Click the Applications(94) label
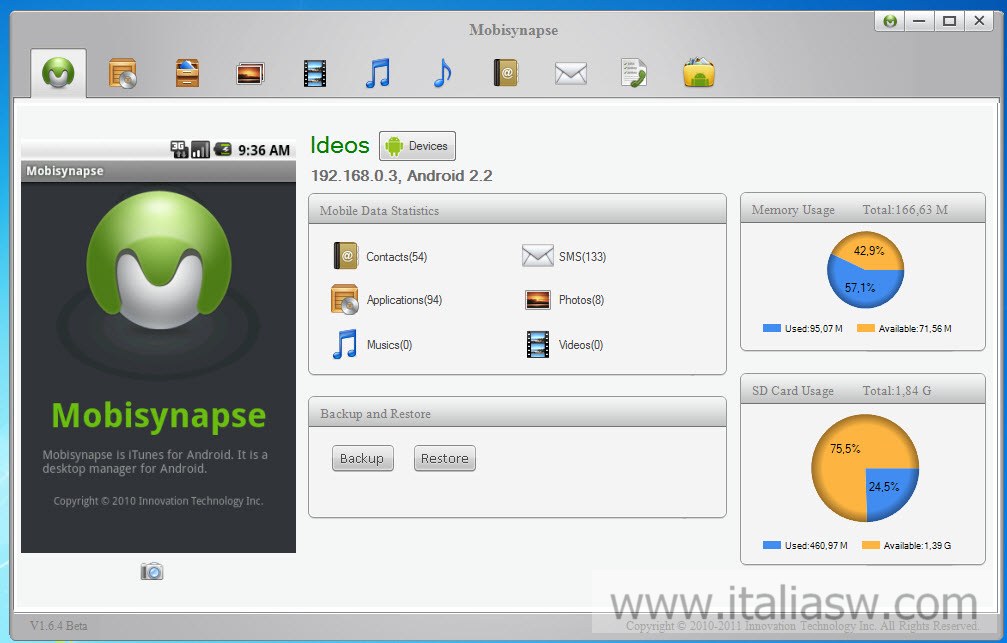 (404, 300)
